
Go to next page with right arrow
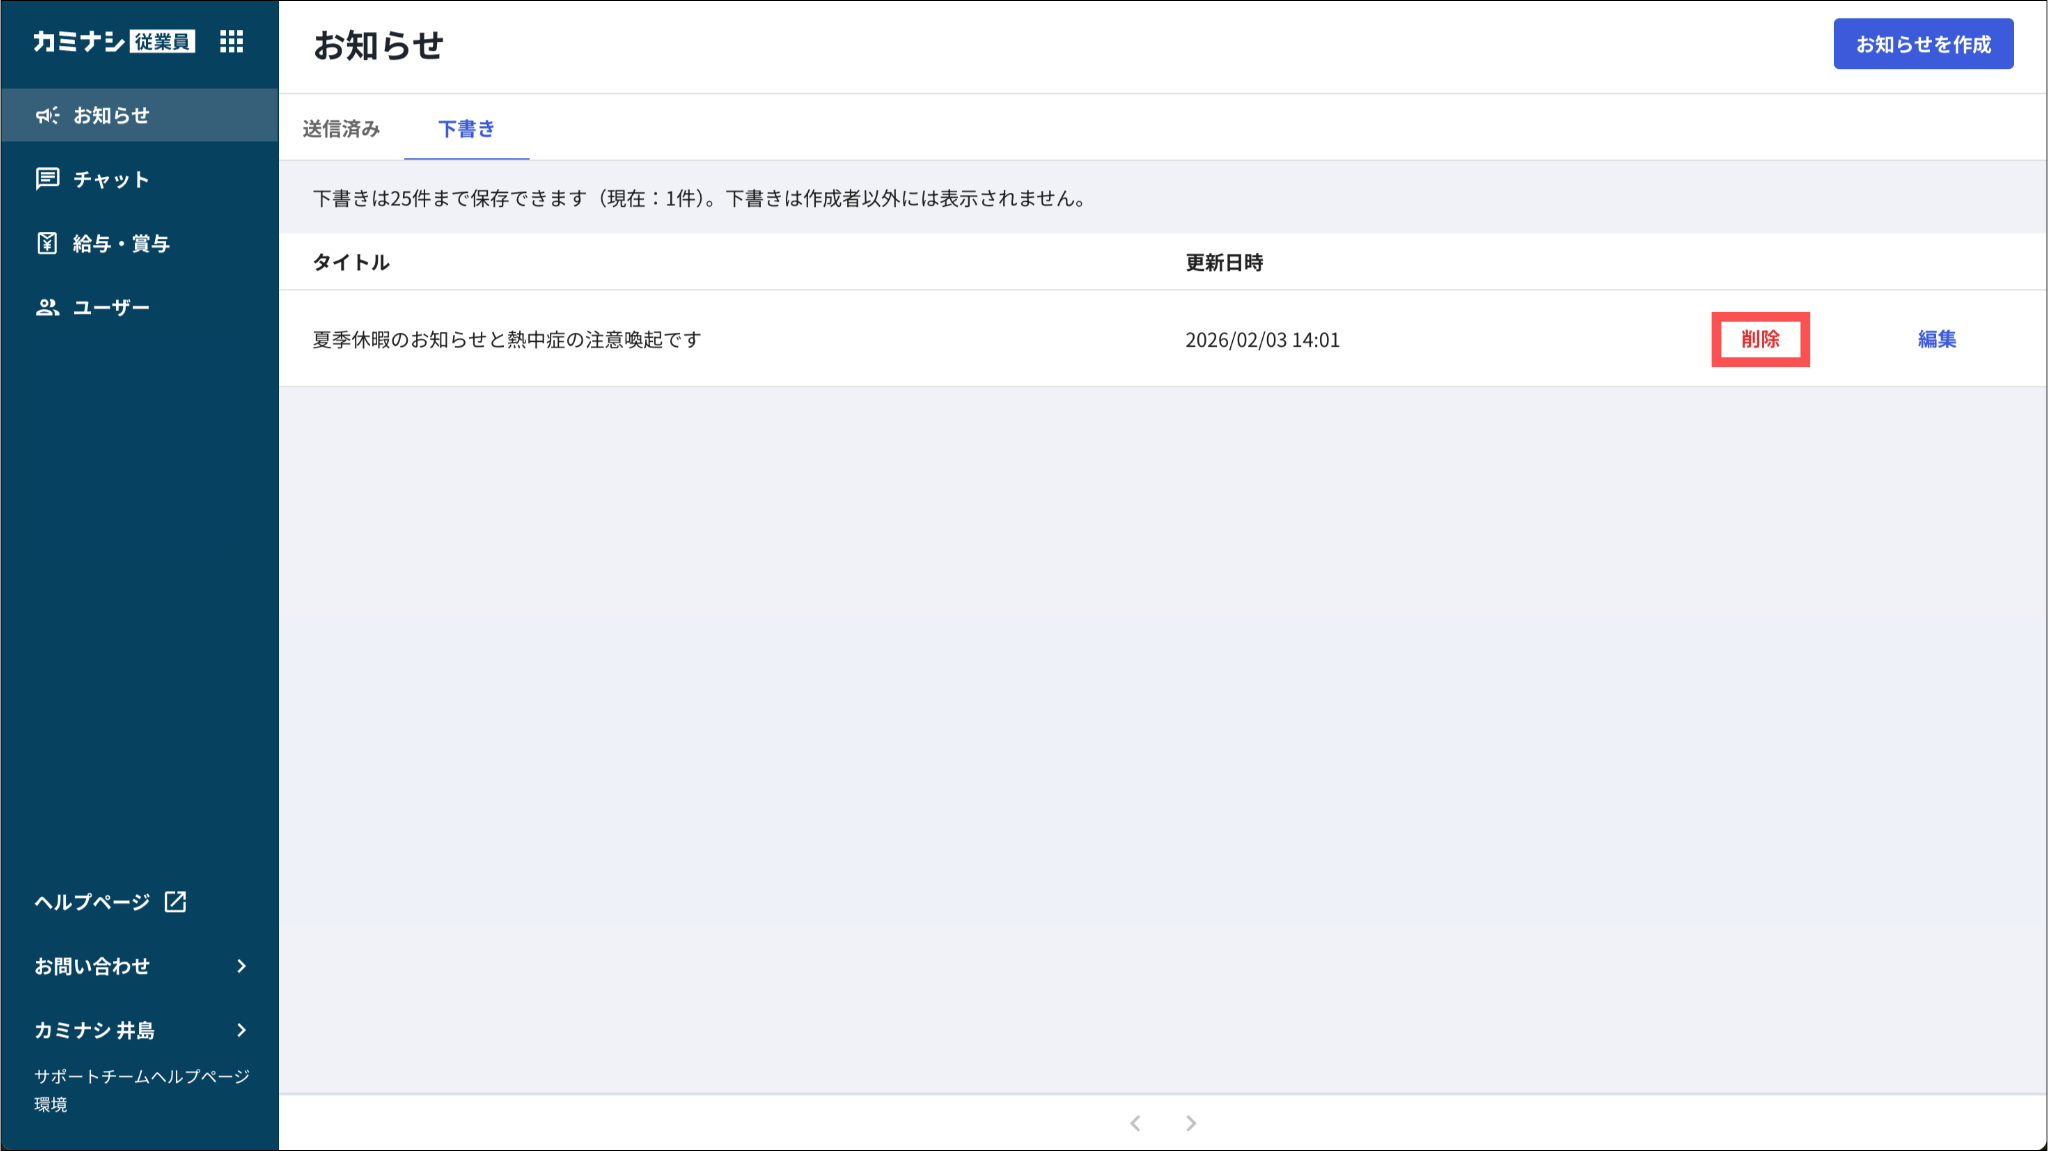[x=1191, y=1123]
